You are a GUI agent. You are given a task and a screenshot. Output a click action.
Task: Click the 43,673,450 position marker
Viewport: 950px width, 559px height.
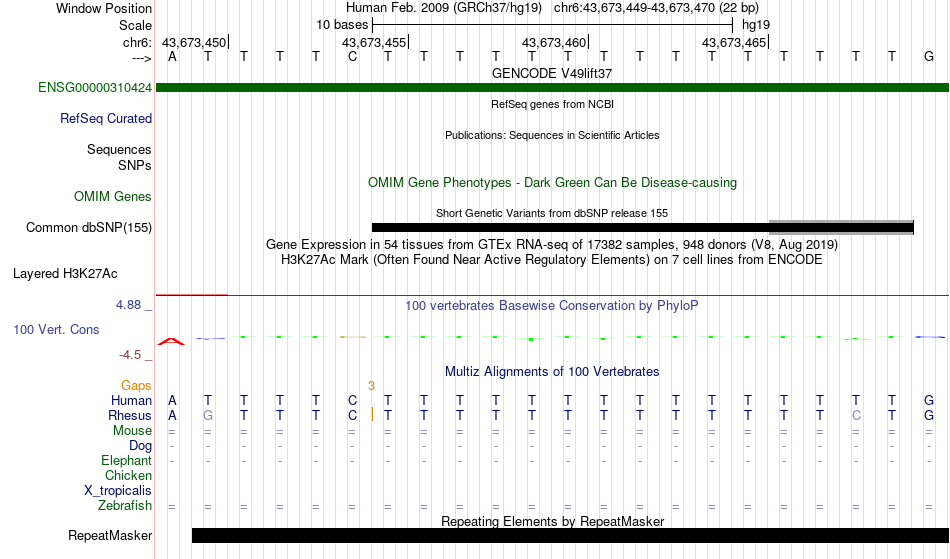click(x=194, y=43)
